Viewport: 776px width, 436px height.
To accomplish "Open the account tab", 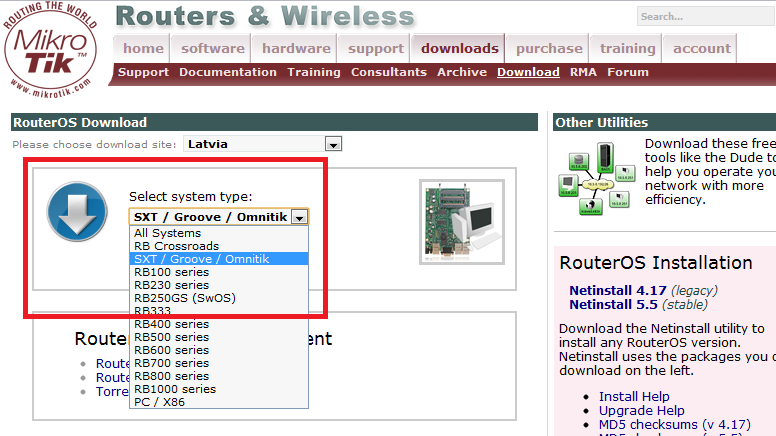I will point(701,48).
